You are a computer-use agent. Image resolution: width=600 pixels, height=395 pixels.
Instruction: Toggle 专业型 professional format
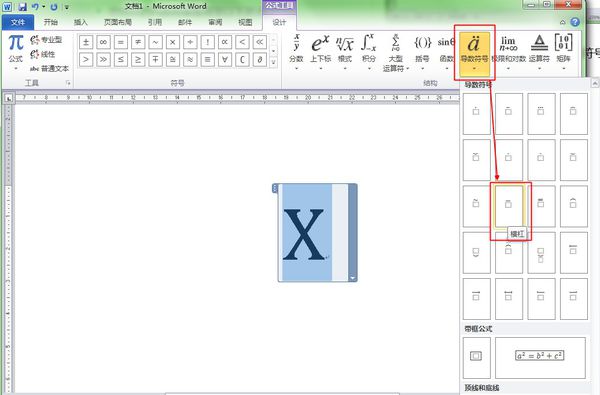tap(46, 39)
